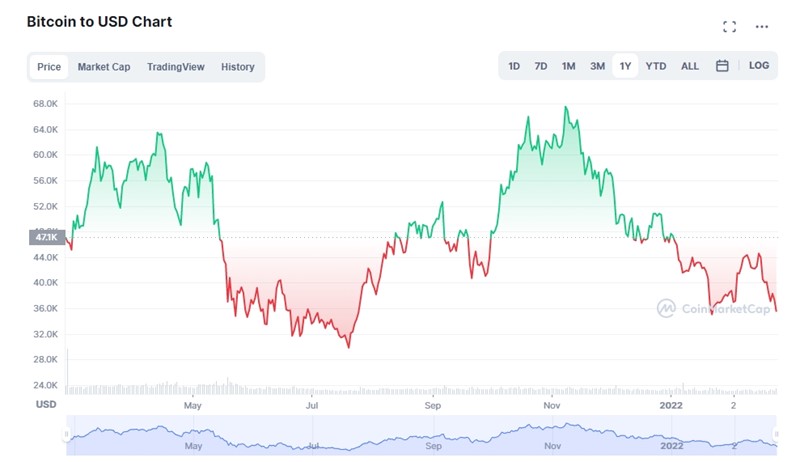This screenshot has width=800, height=462.
Task: Show ALL time price history
Action: coord(690,66)
